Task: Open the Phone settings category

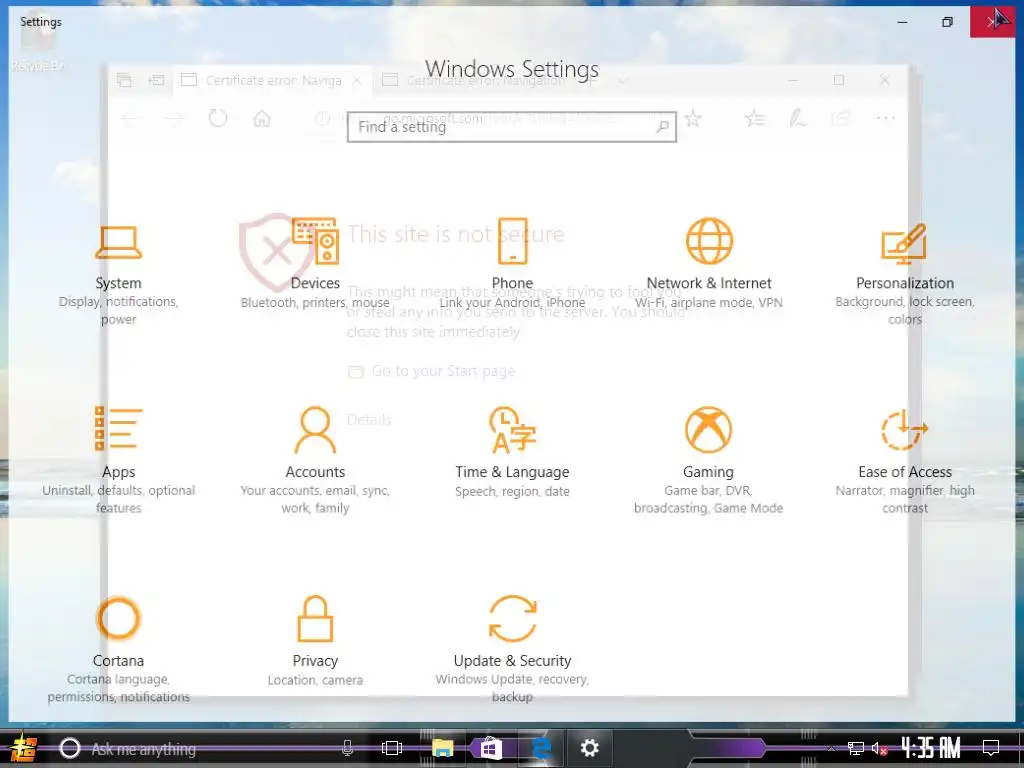Action: 513,264
